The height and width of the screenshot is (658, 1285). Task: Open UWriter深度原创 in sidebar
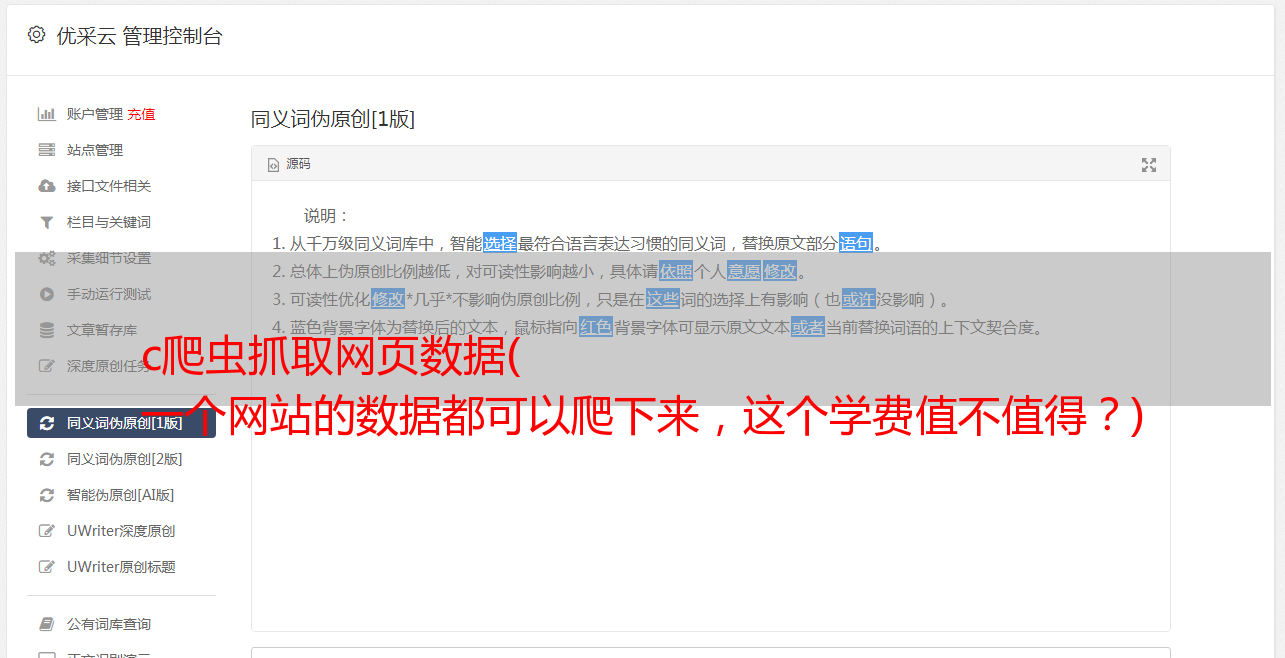pos(121,531)
